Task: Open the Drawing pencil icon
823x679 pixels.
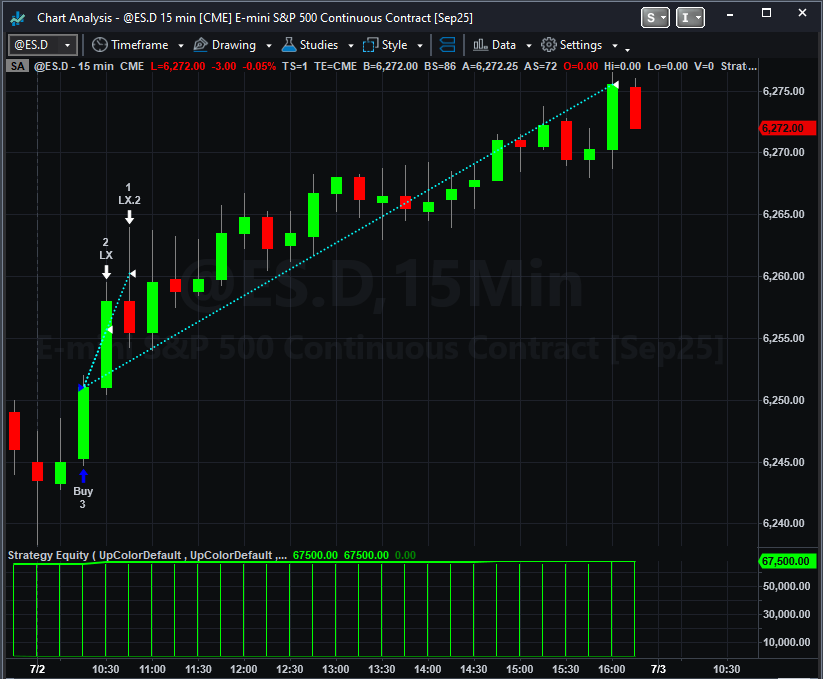Action: click(x=201, y=45)
